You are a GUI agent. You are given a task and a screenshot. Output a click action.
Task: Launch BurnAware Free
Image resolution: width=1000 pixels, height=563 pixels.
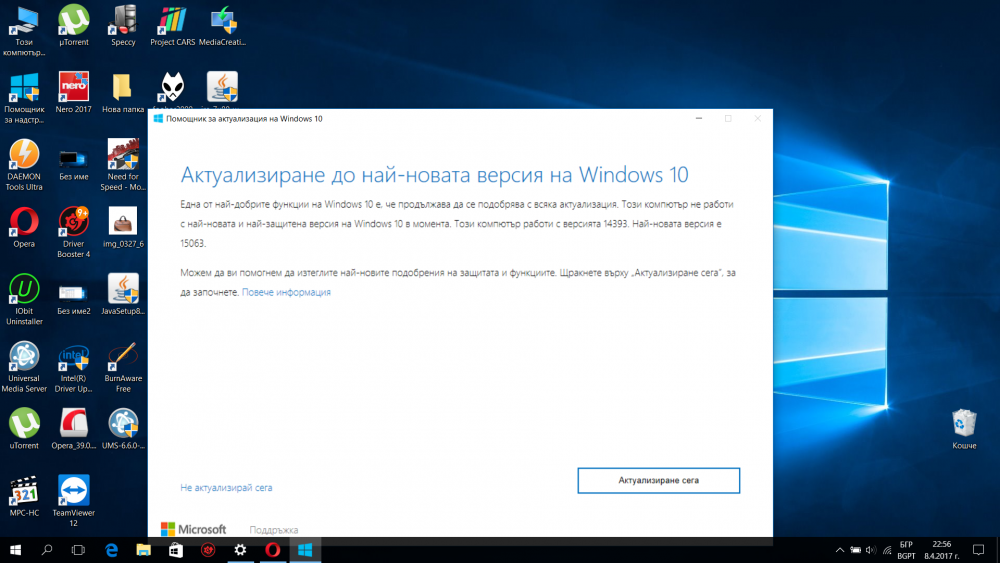coord(123,367)
